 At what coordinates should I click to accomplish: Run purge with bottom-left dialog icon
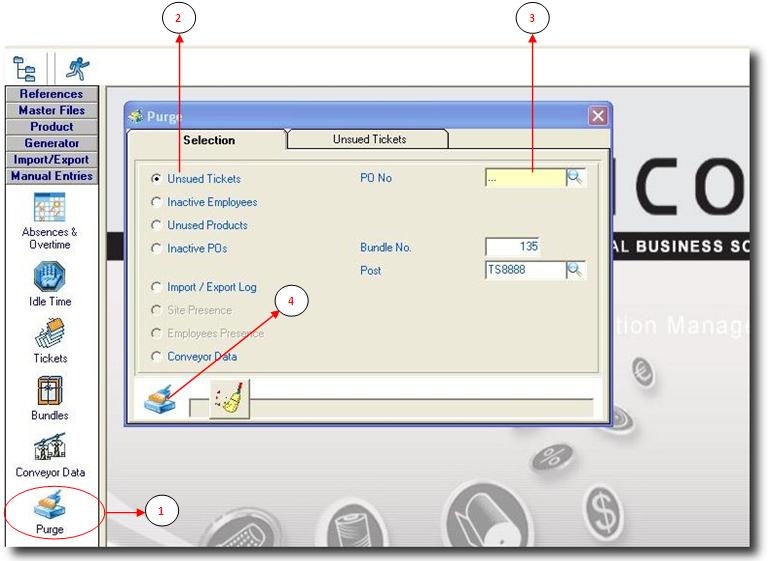coord(159,399)
